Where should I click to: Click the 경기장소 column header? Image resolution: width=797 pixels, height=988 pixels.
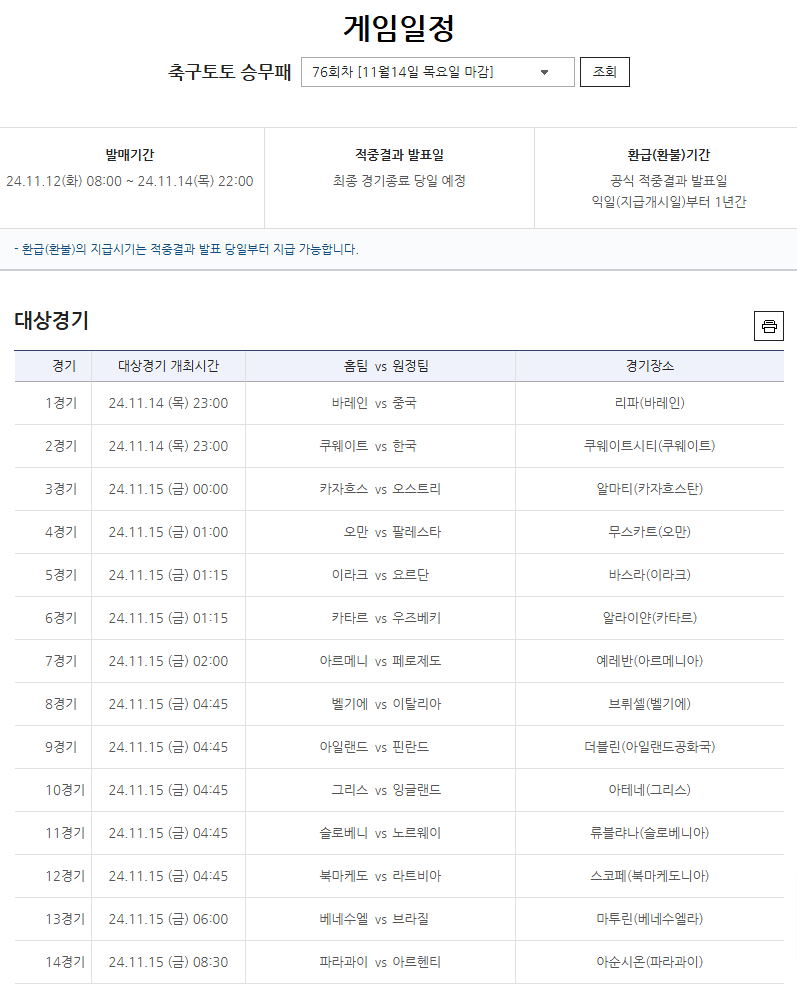click(649, 366)
